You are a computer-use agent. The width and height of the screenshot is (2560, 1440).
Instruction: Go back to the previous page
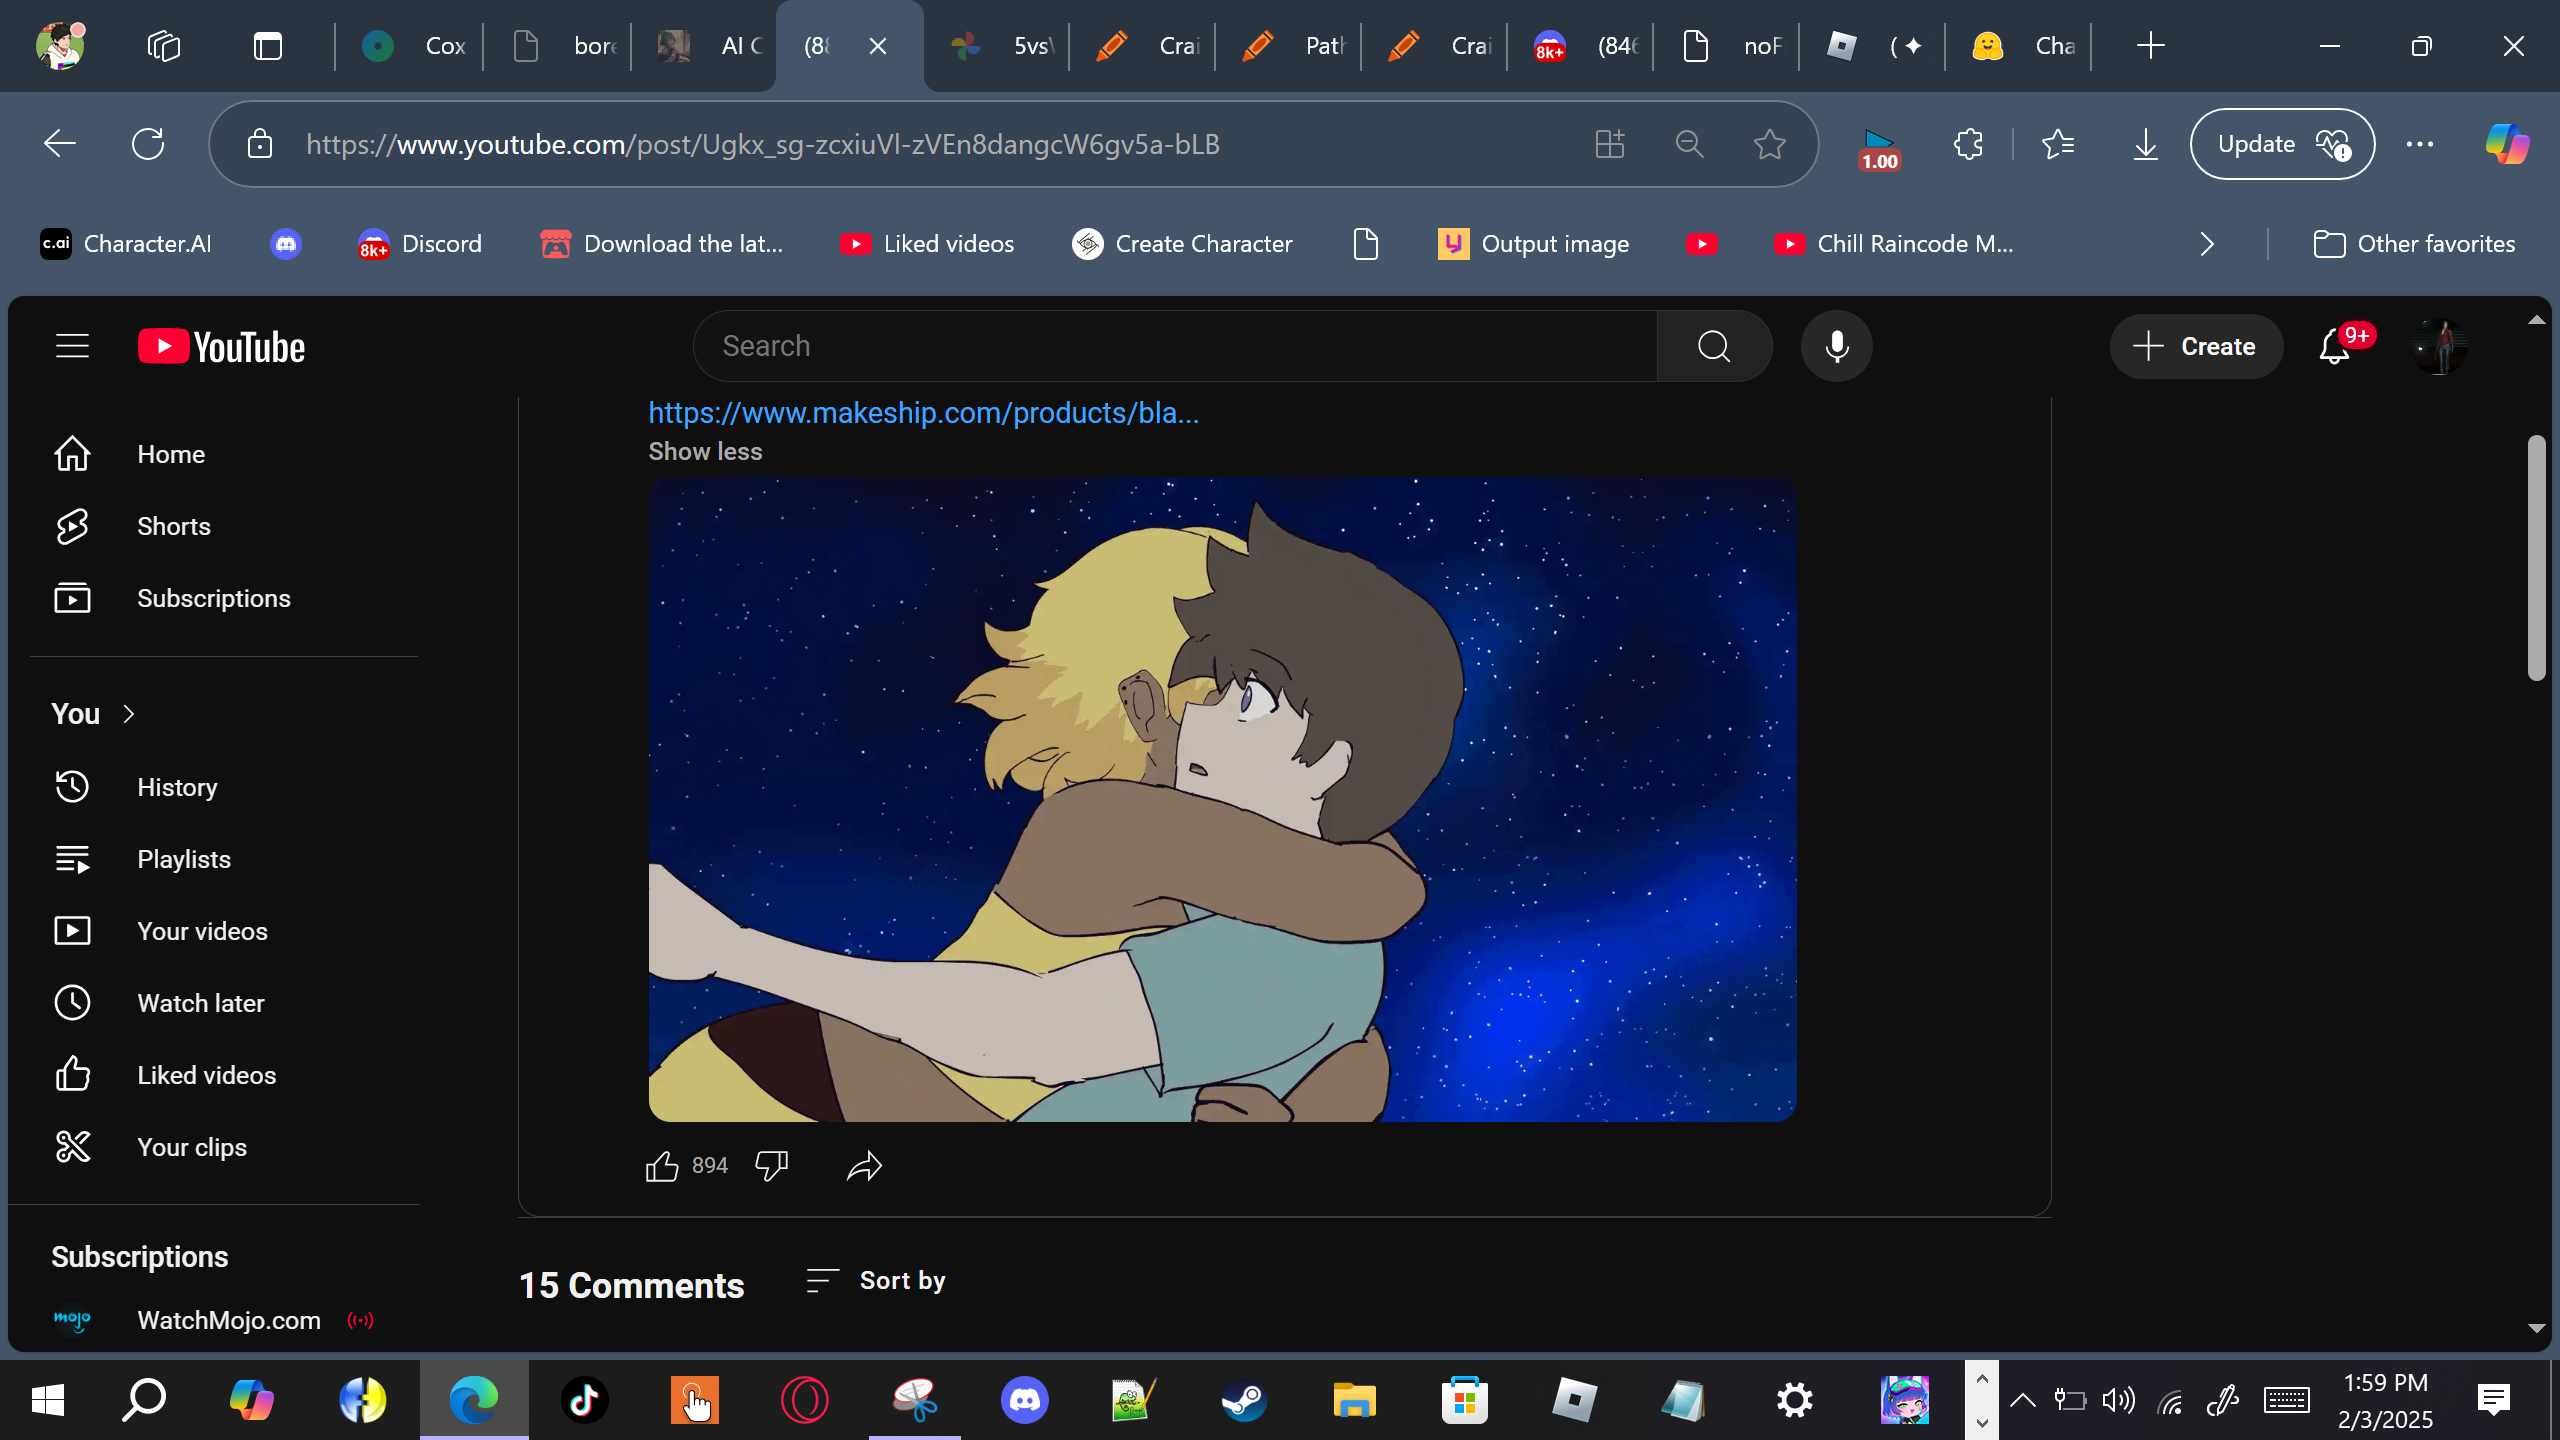(60, 144)
